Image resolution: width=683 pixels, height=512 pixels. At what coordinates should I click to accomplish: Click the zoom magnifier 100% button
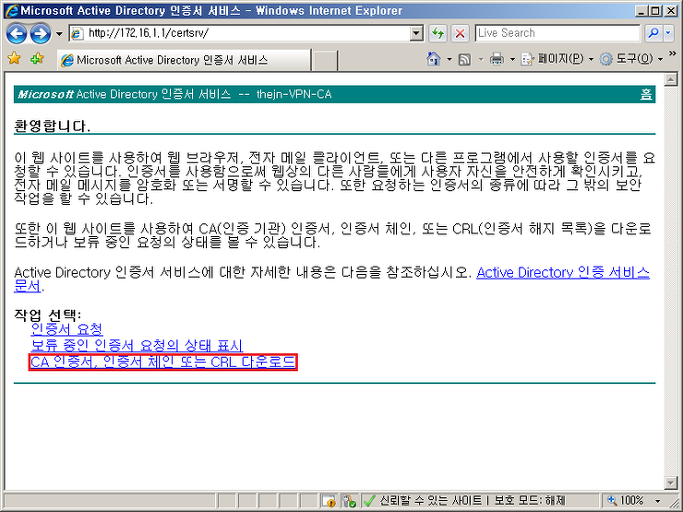click(x=626, y=500)
